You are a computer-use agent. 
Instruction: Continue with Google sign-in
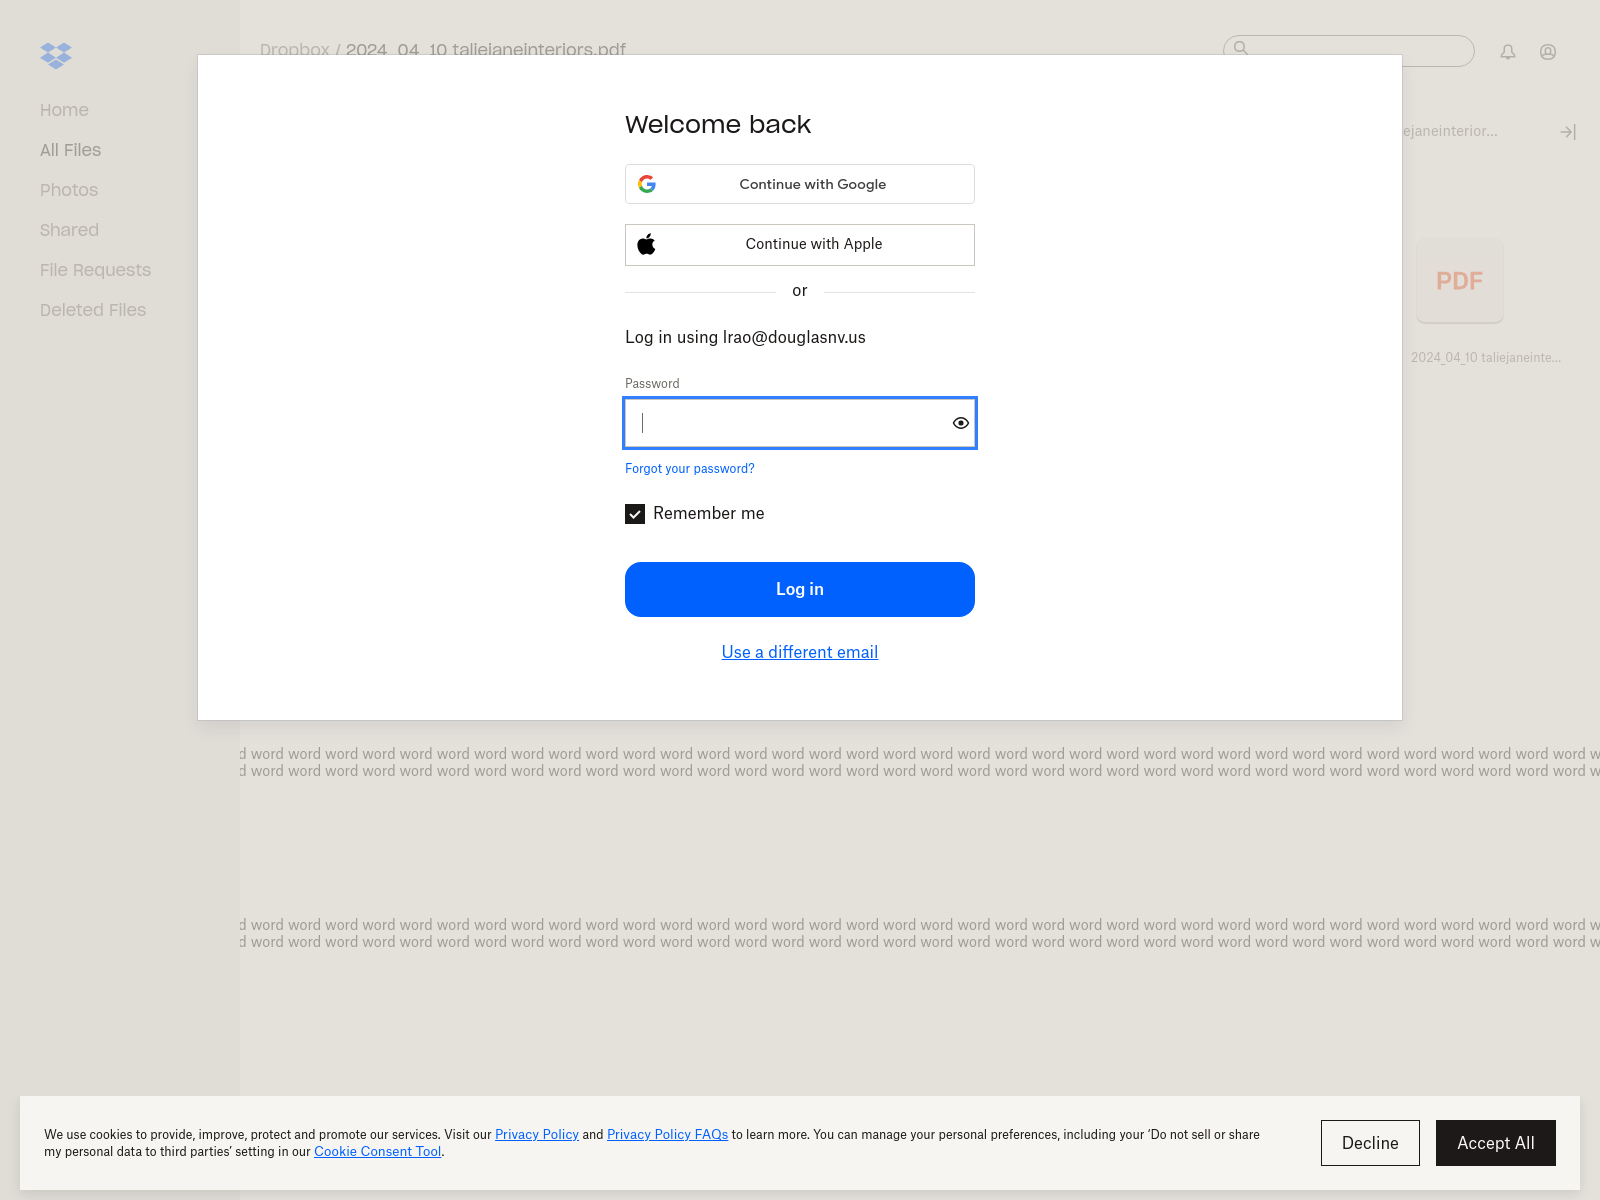800,184
